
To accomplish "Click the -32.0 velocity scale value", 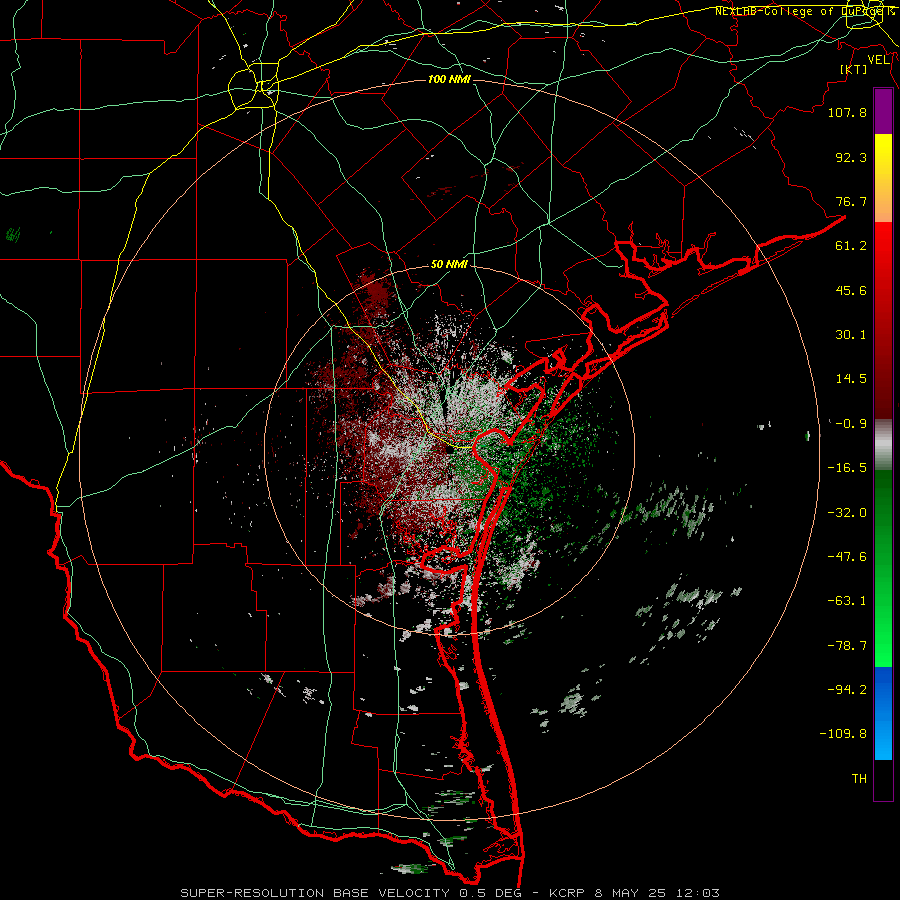I will coord(847,513).
